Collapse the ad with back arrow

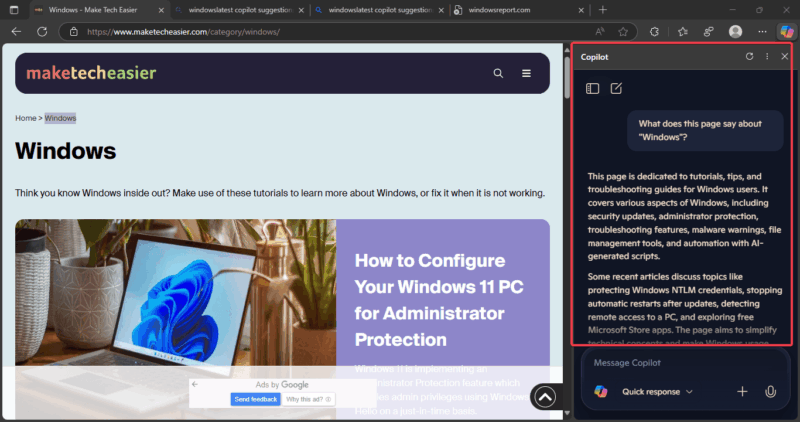(194, 384)
